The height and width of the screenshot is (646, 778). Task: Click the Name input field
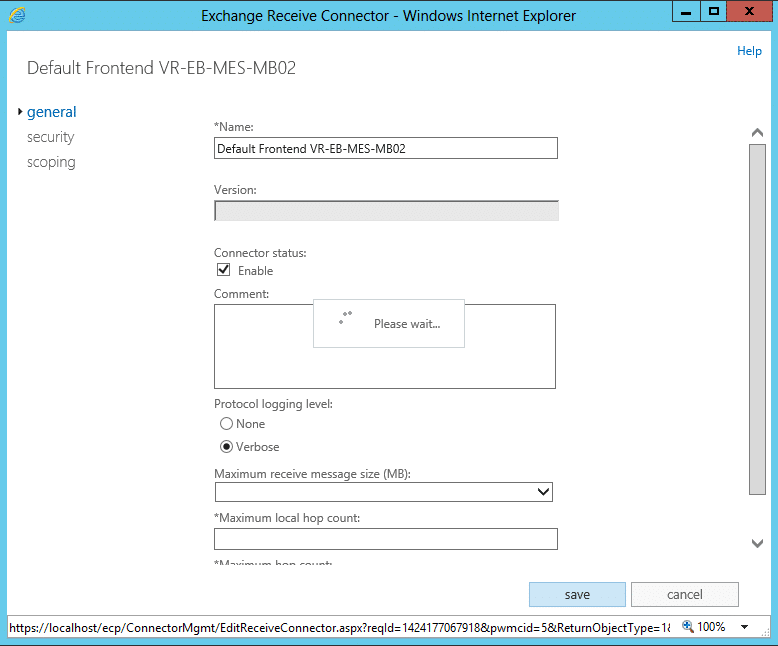pyautogui.click(x=386, y=148)
